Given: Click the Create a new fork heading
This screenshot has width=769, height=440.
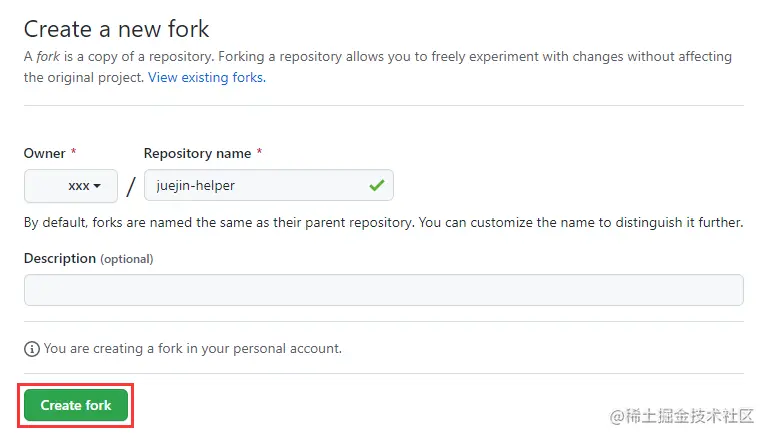Looking at the screenshot, I should (117, 28).
